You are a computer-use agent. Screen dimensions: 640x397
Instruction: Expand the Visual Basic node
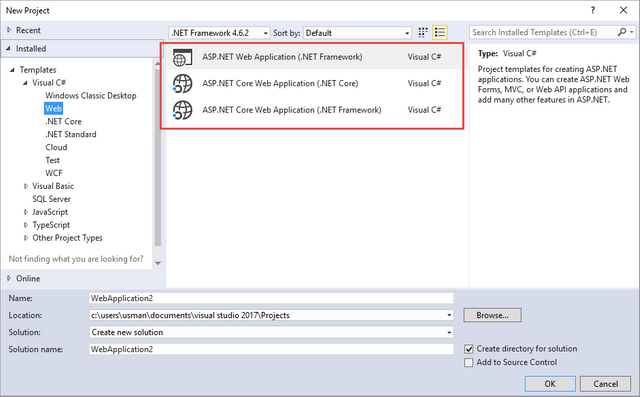(x=26, y=186)
